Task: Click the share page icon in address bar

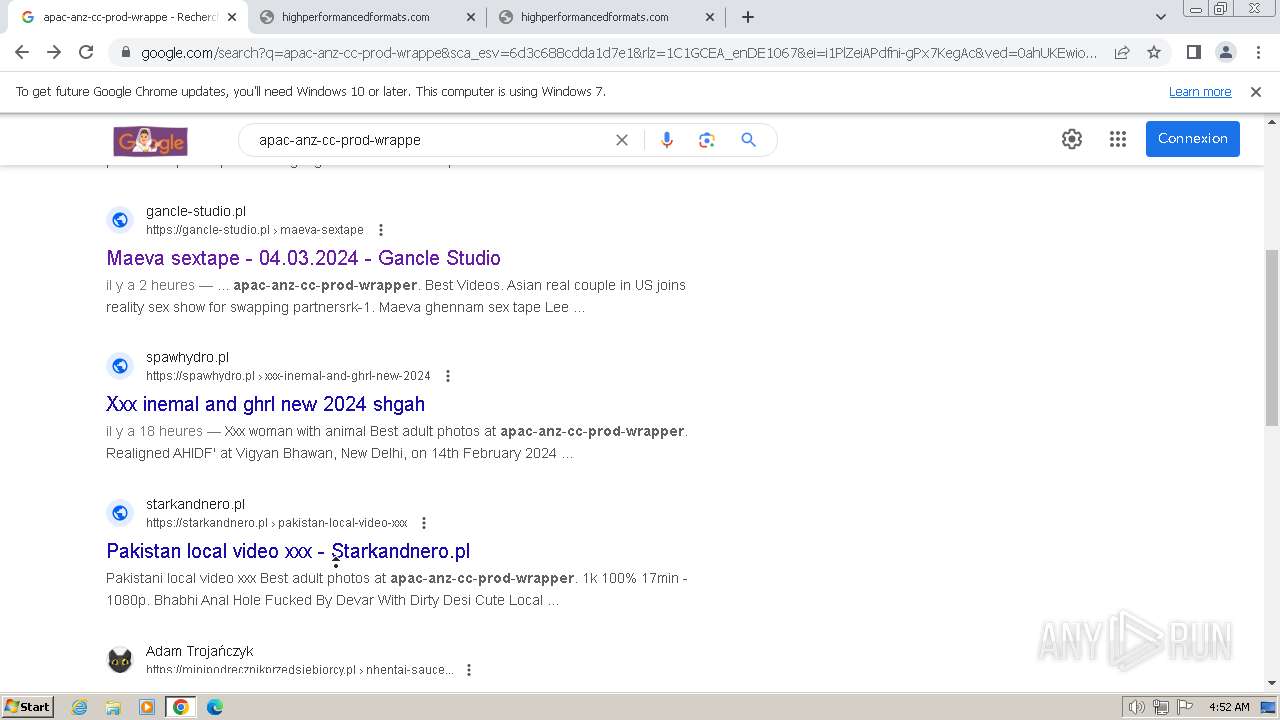Action: coord(1122,52)
